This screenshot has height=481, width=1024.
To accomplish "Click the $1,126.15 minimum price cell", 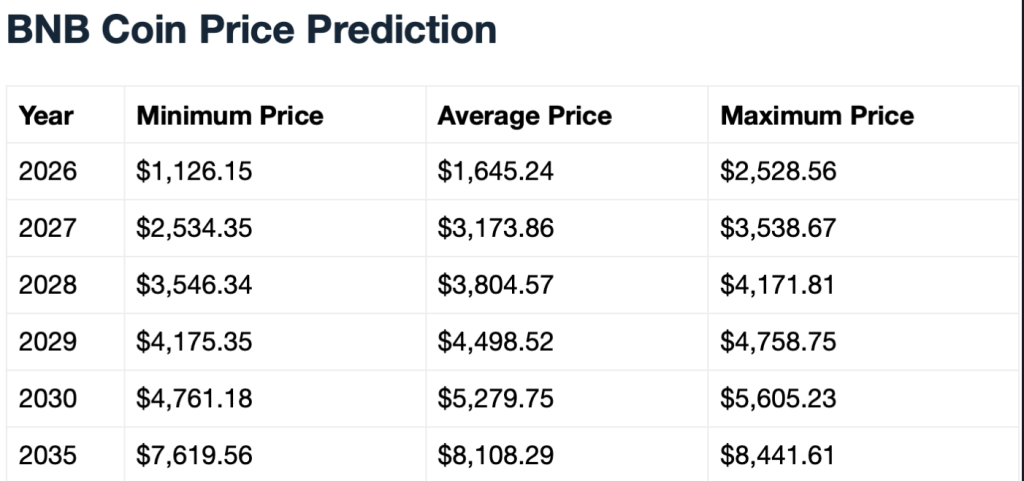I will [x=195, y=172].
